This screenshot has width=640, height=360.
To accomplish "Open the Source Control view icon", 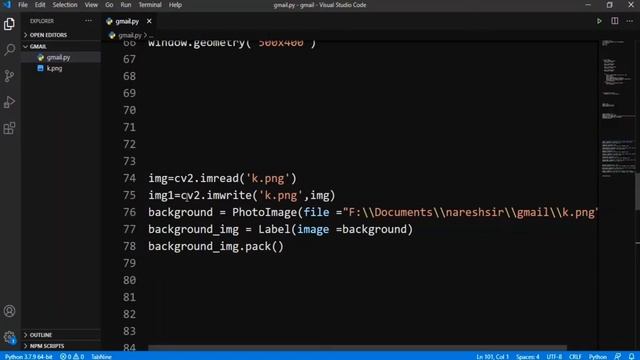I will click(9, 76).
